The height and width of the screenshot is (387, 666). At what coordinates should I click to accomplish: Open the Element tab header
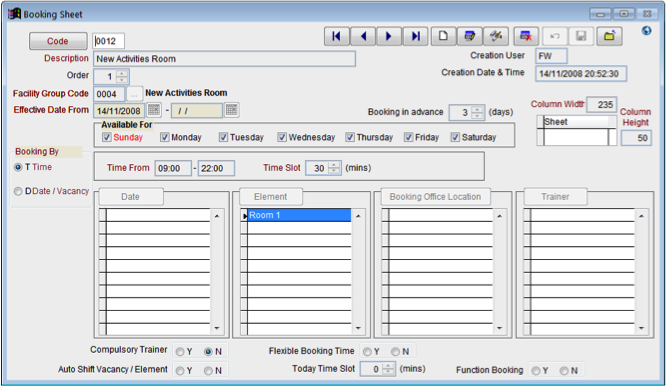pos(271,197)
